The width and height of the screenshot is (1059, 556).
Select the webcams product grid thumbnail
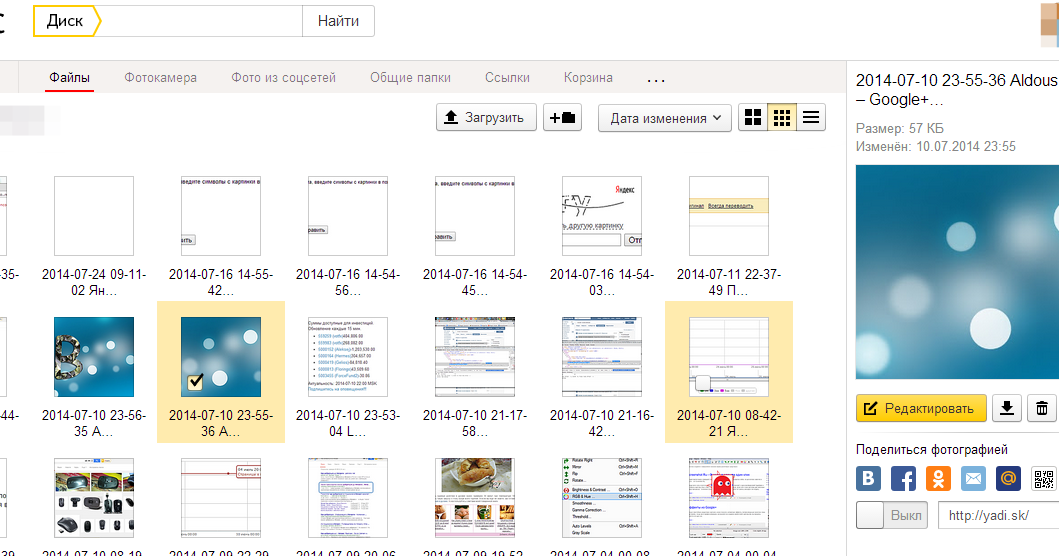94,498
